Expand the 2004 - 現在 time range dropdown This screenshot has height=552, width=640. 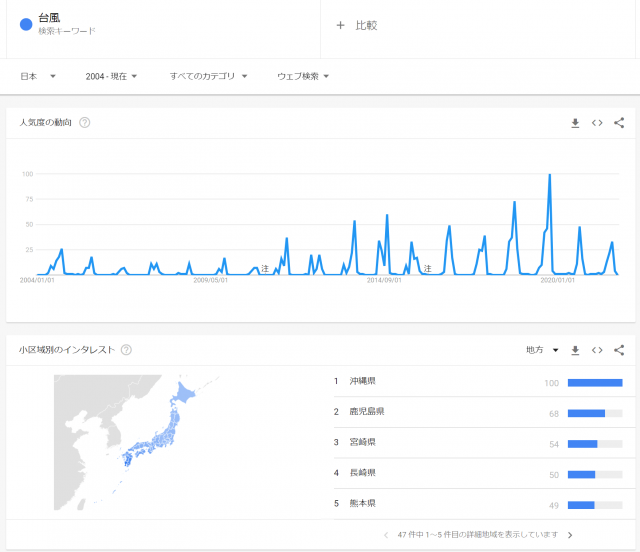pos(111,76)
